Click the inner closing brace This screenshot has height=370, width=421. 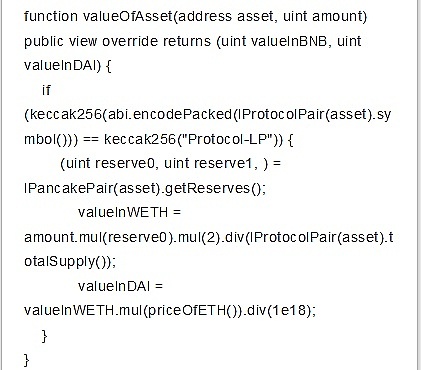(x=45, y=335)
